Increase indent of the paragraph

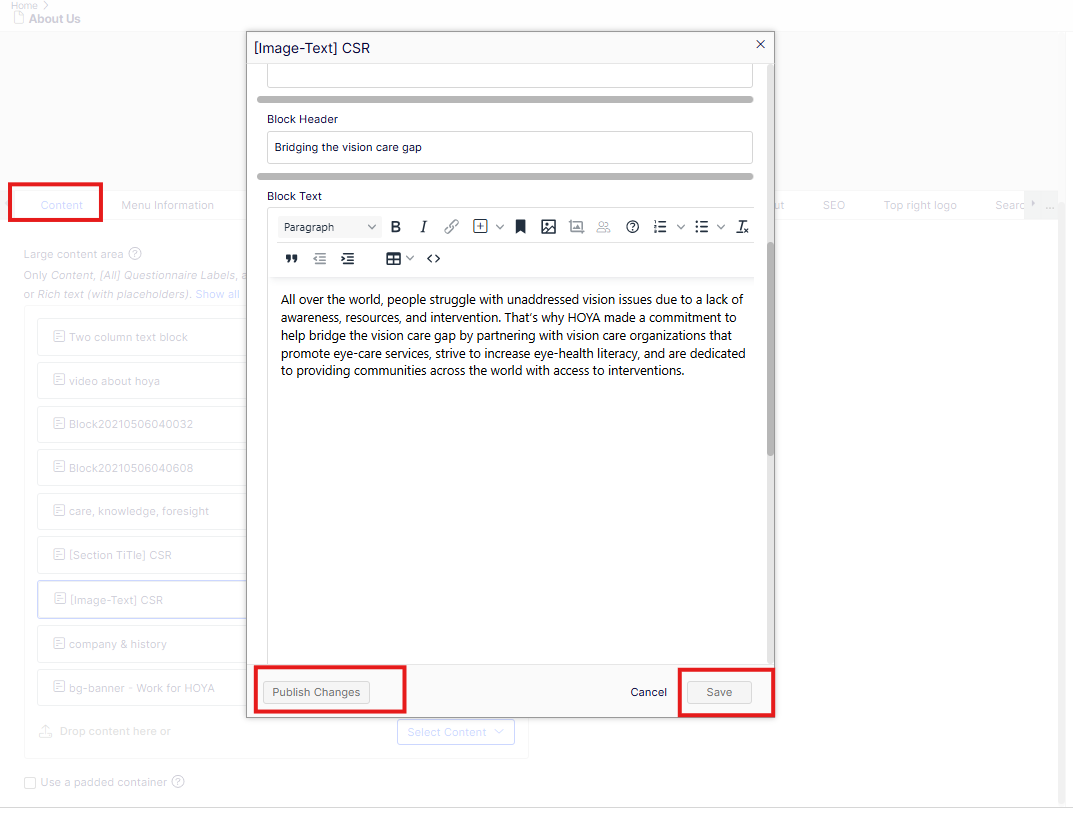tap(347, 259)
